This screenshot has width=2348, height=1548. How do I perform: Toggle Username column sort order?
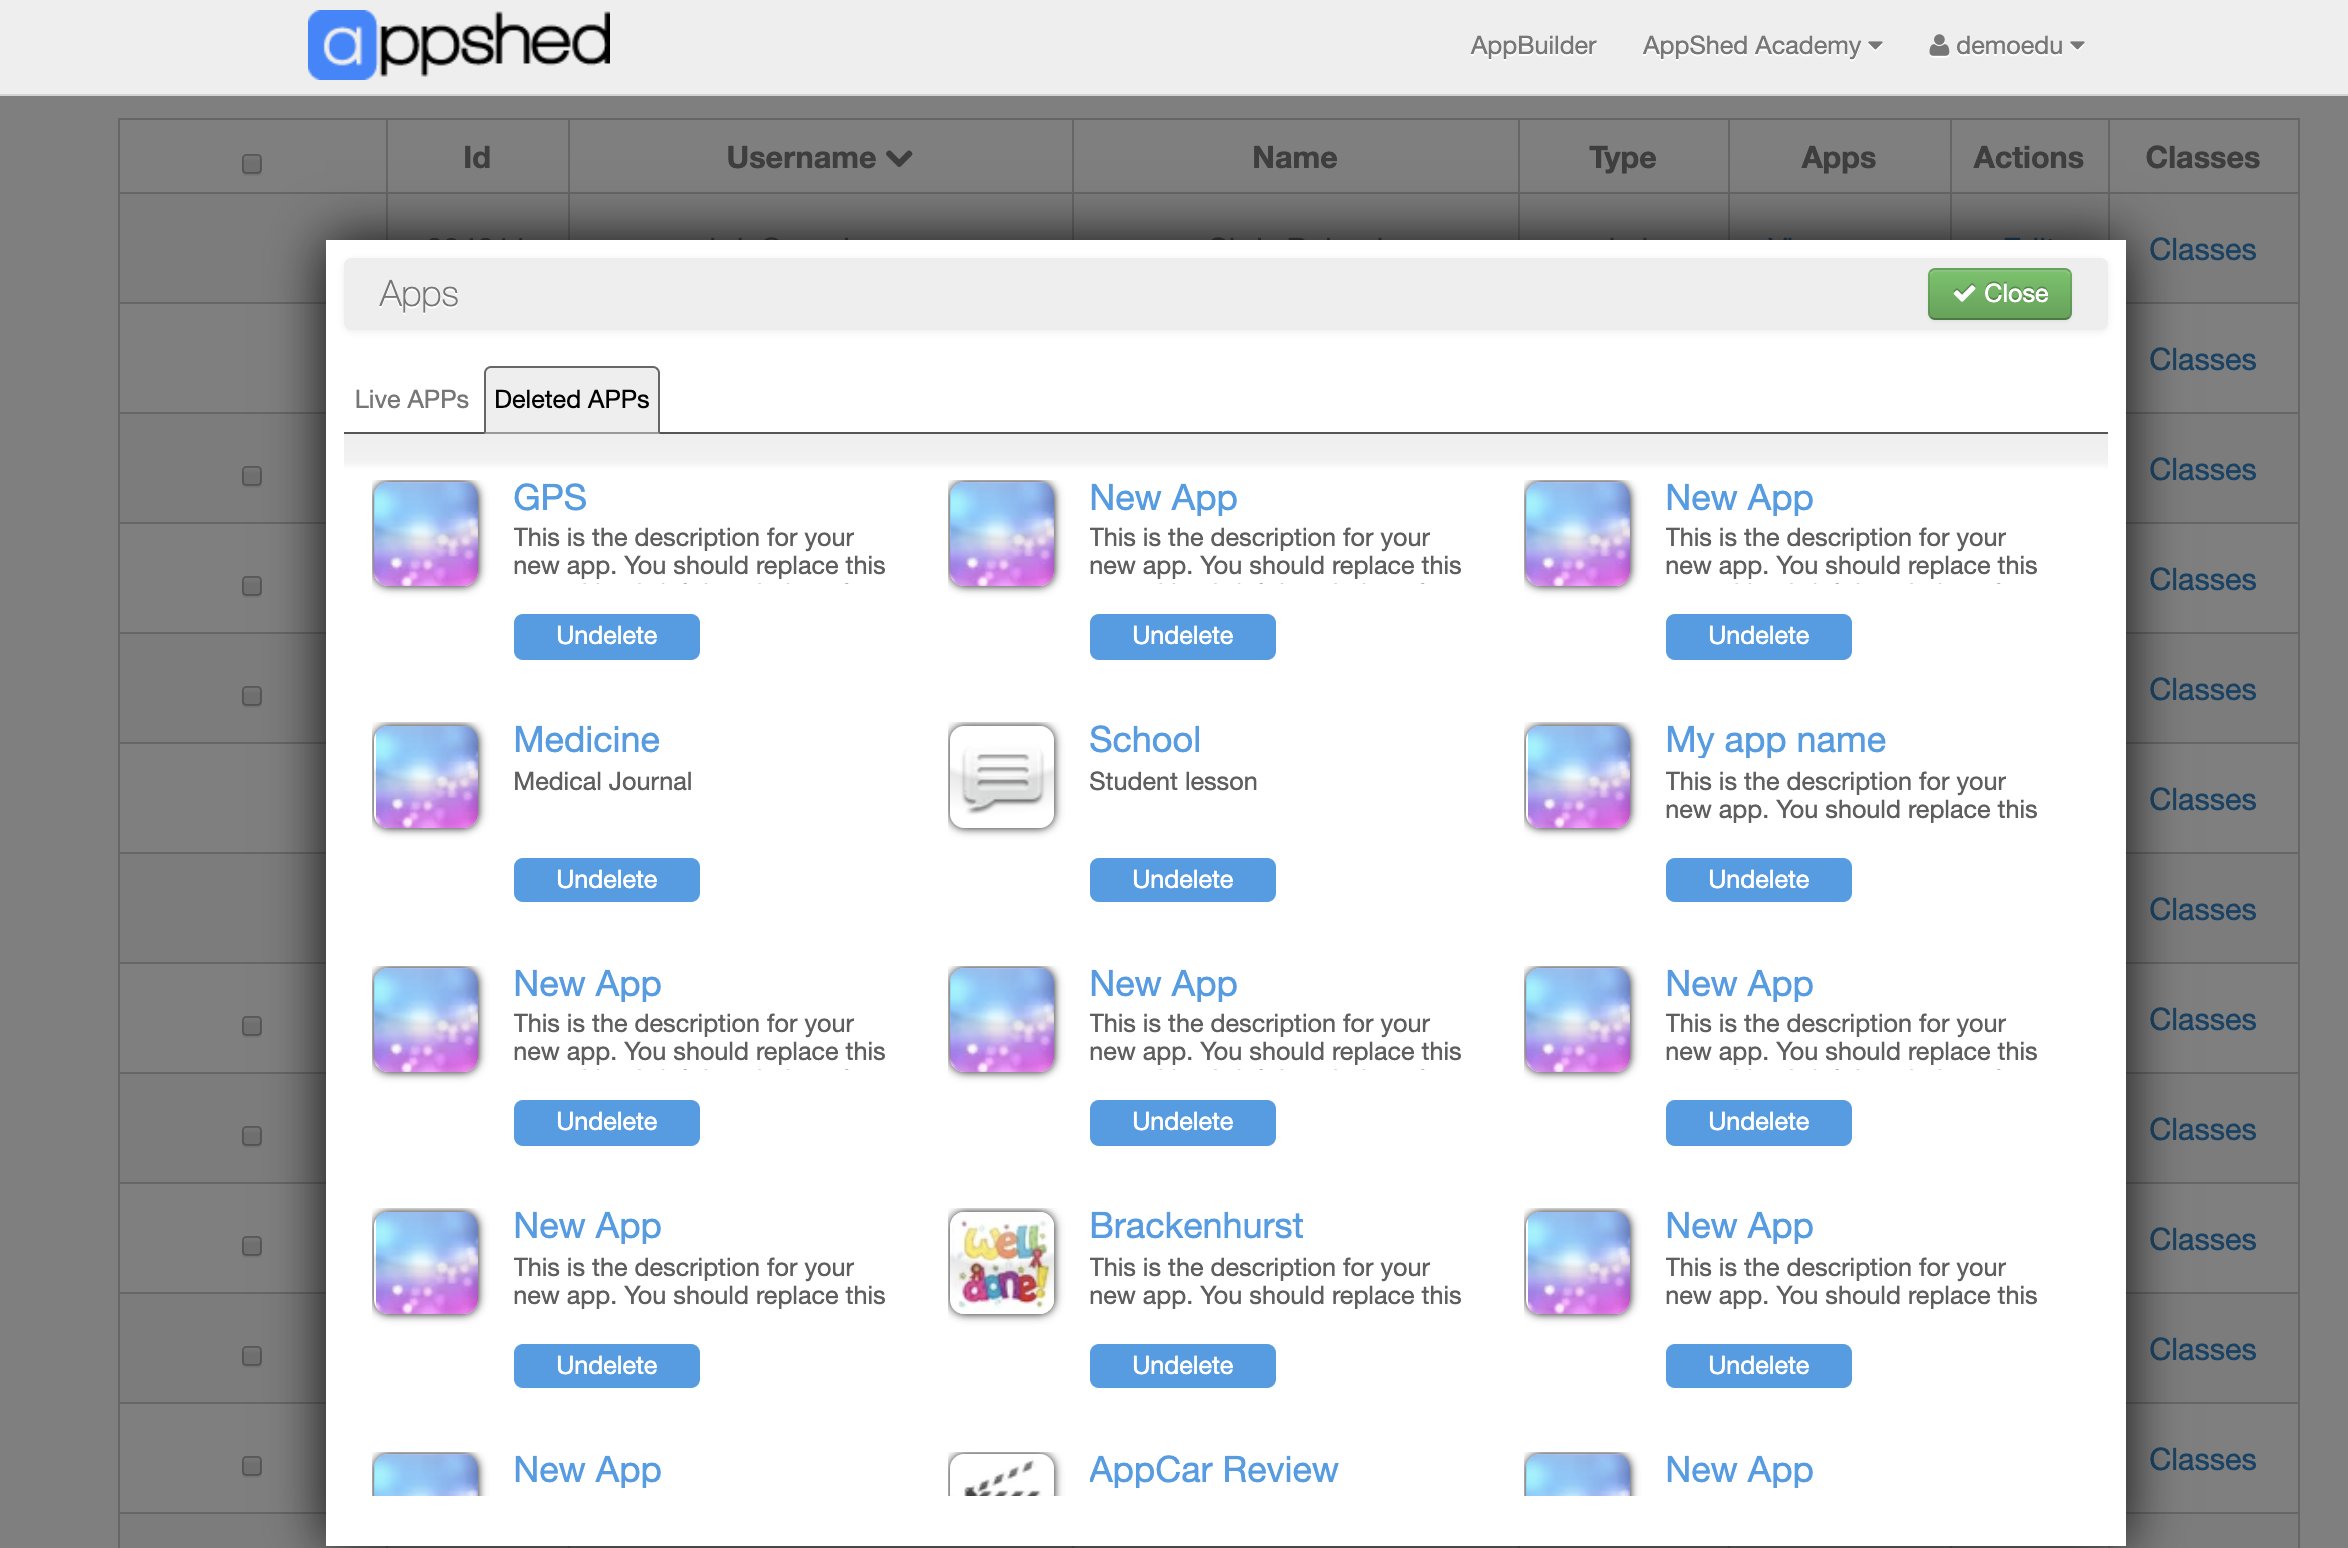point(818,157)
